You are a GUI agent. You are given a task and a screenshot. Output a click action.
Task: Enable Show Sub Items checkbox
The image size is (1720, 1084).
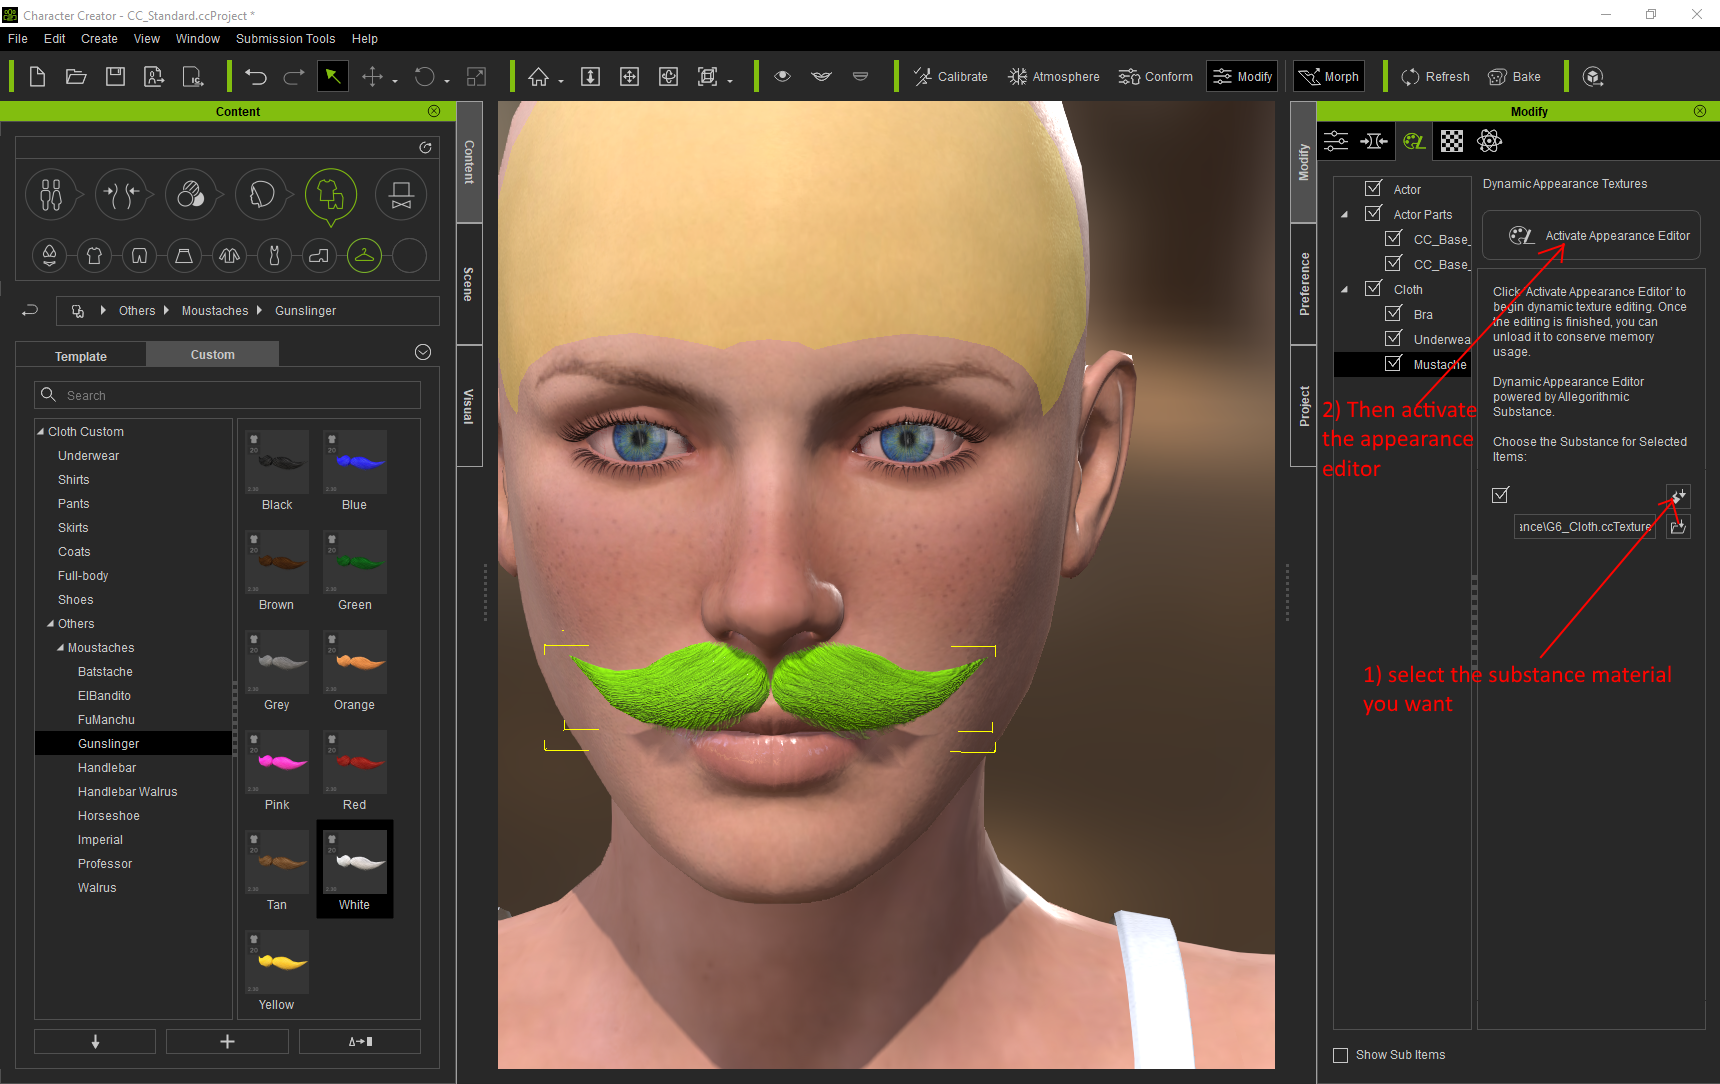(x=1341, y=1055)
